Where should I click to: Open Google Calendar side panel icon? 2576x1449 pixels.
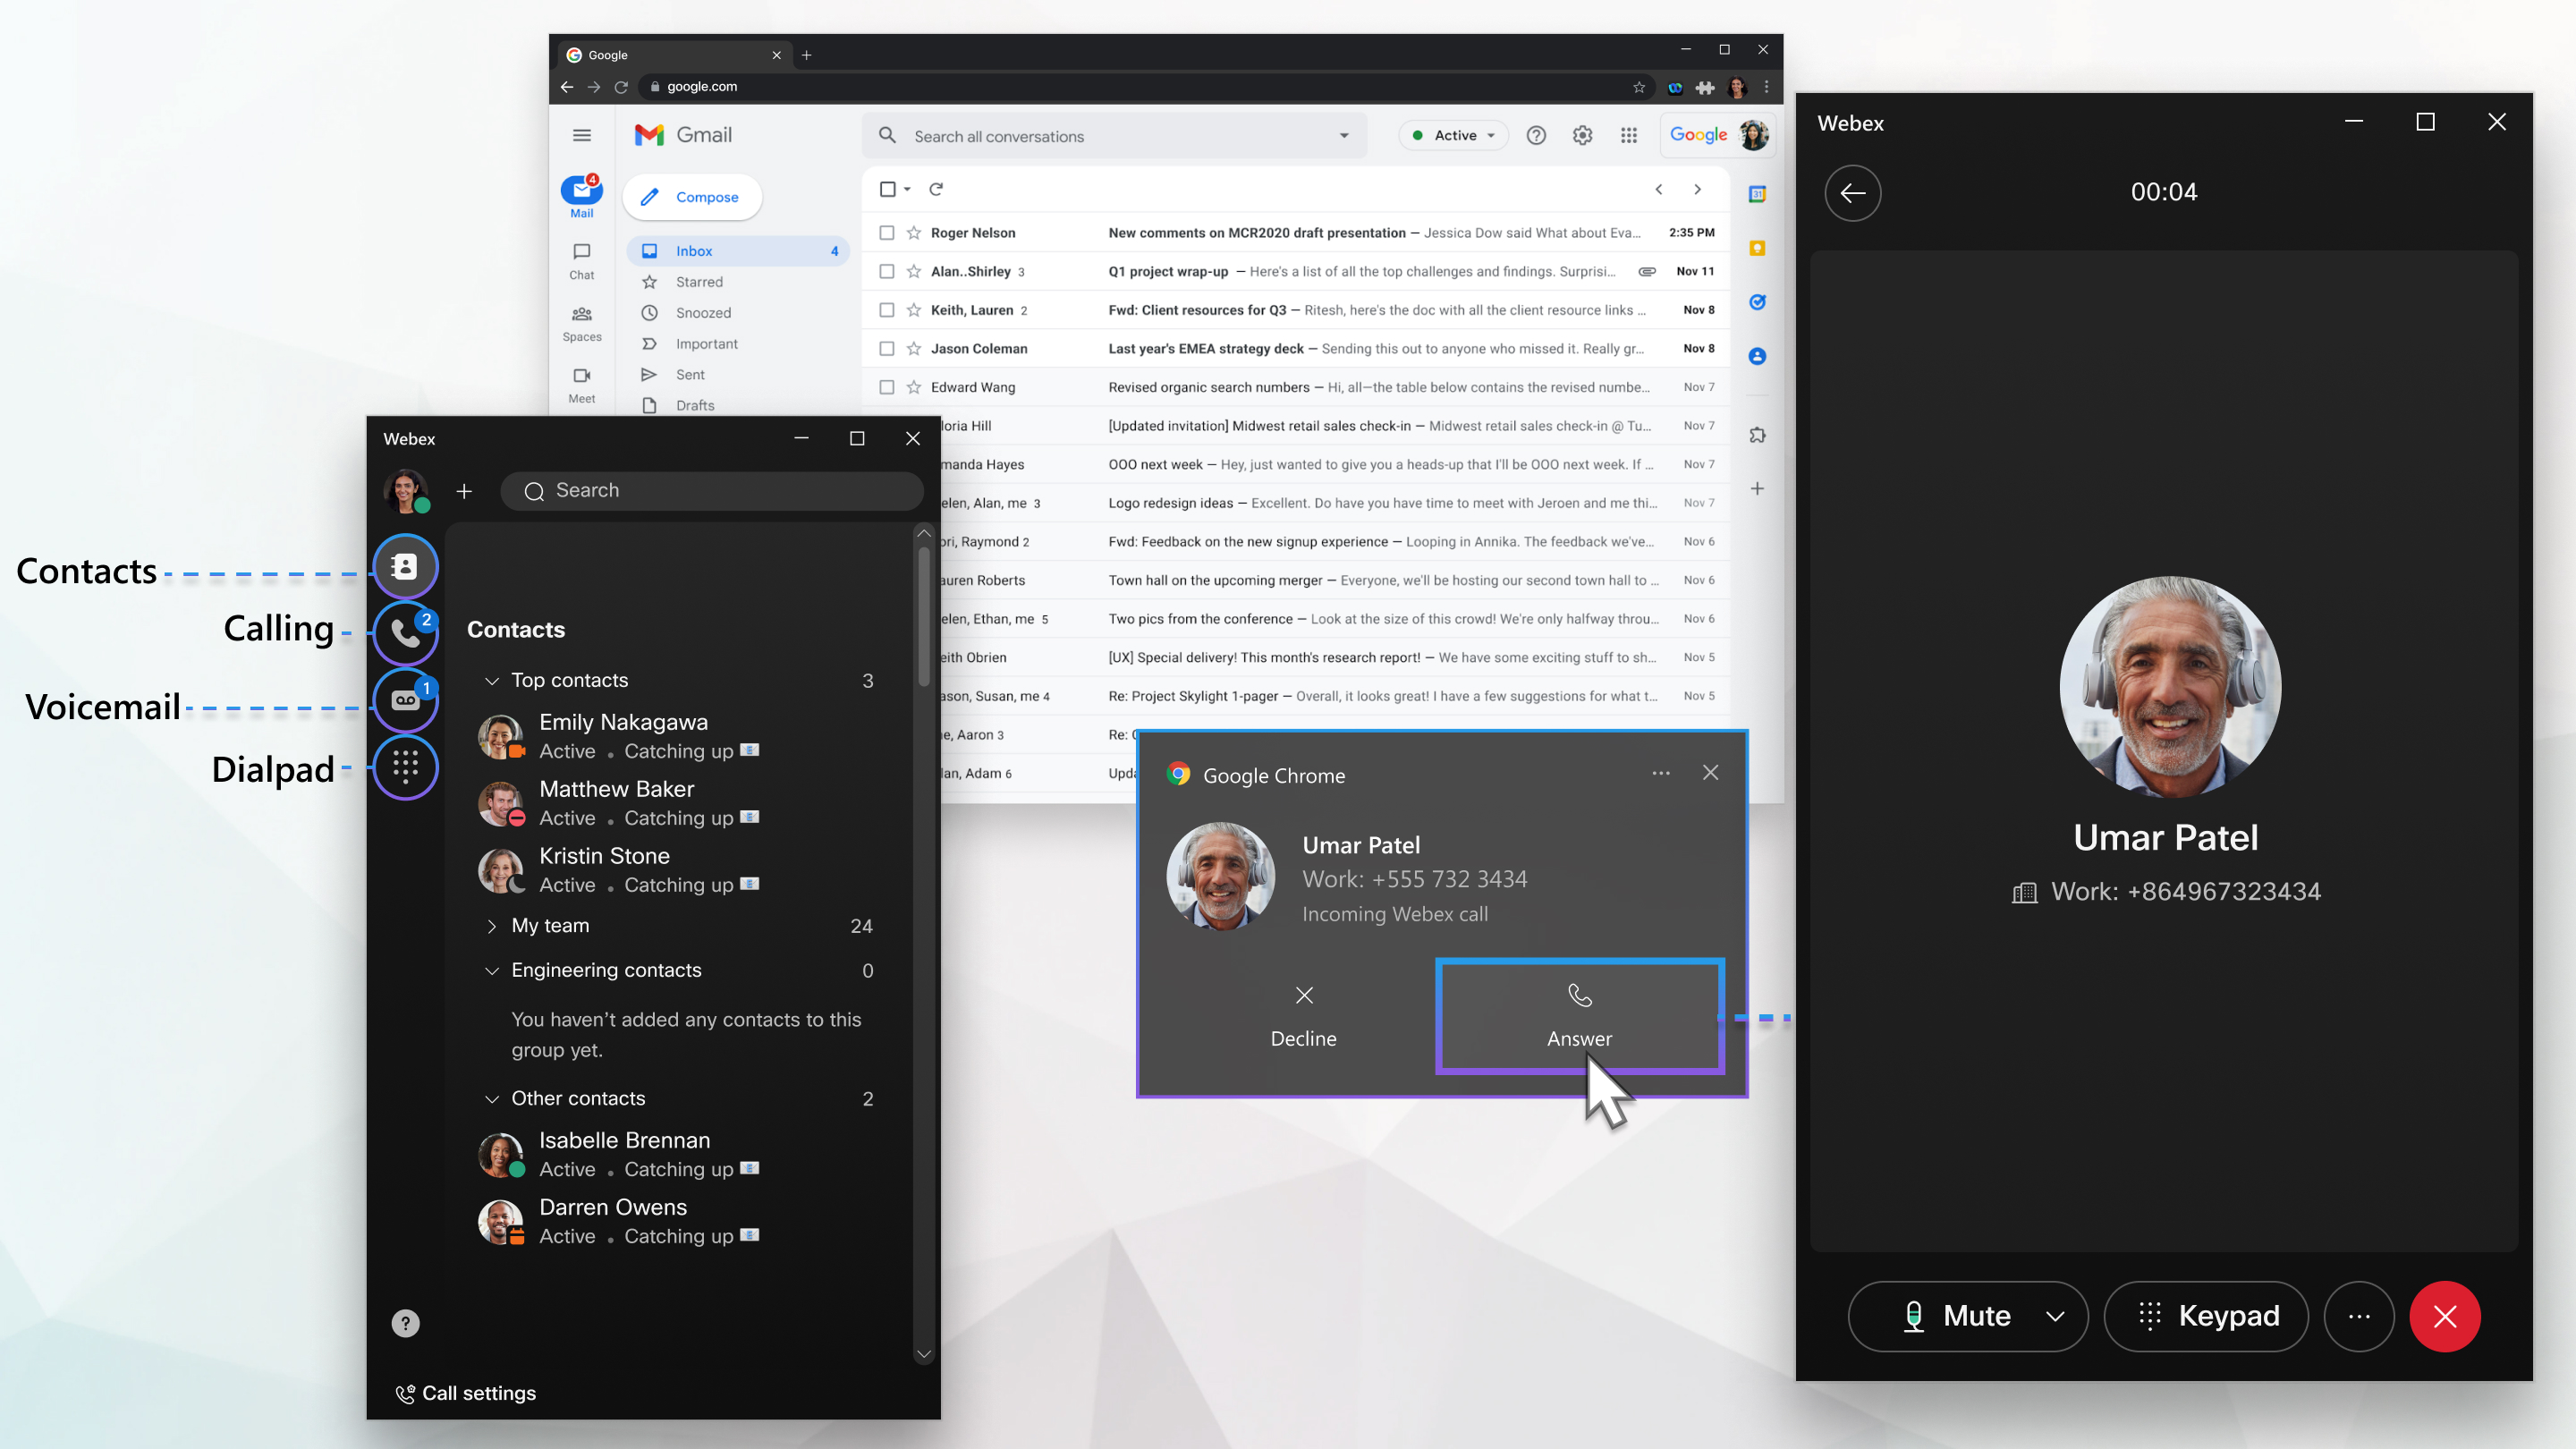click(1757, 194)
